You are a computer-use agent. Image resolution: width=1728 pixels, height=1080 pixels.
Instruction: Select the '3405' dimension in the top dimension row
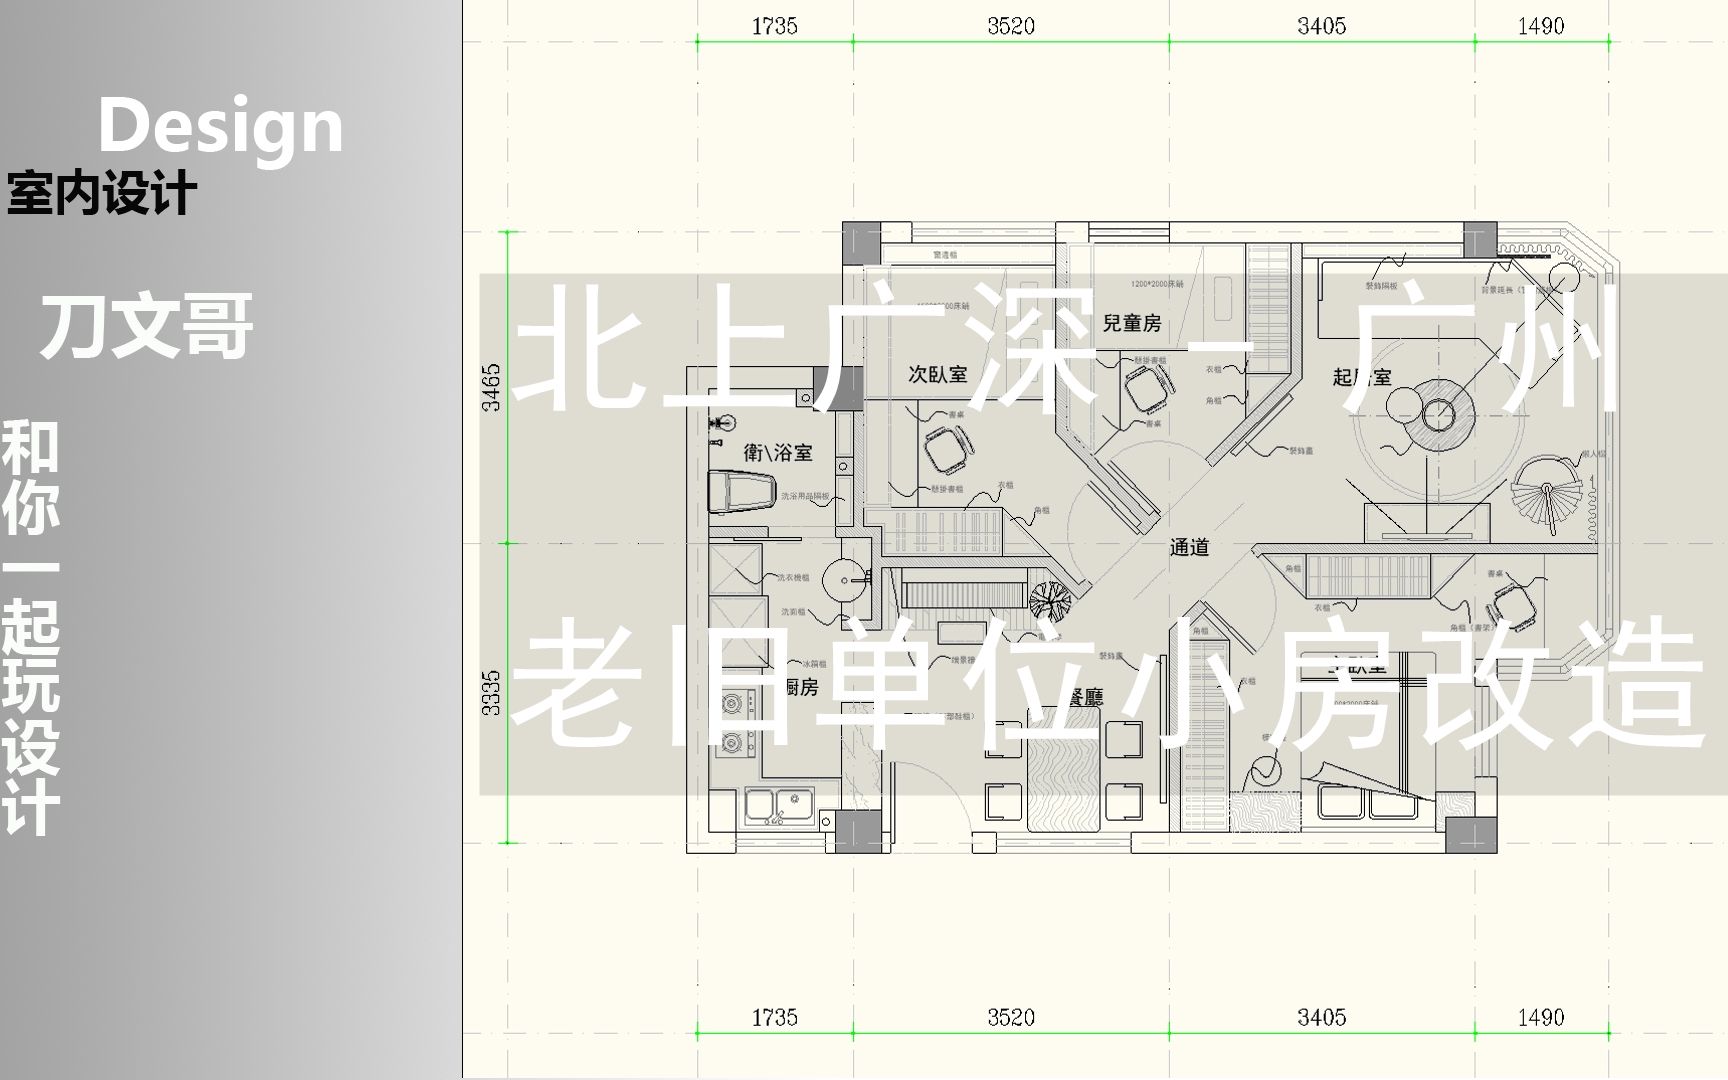click(x=1322, y=27)
